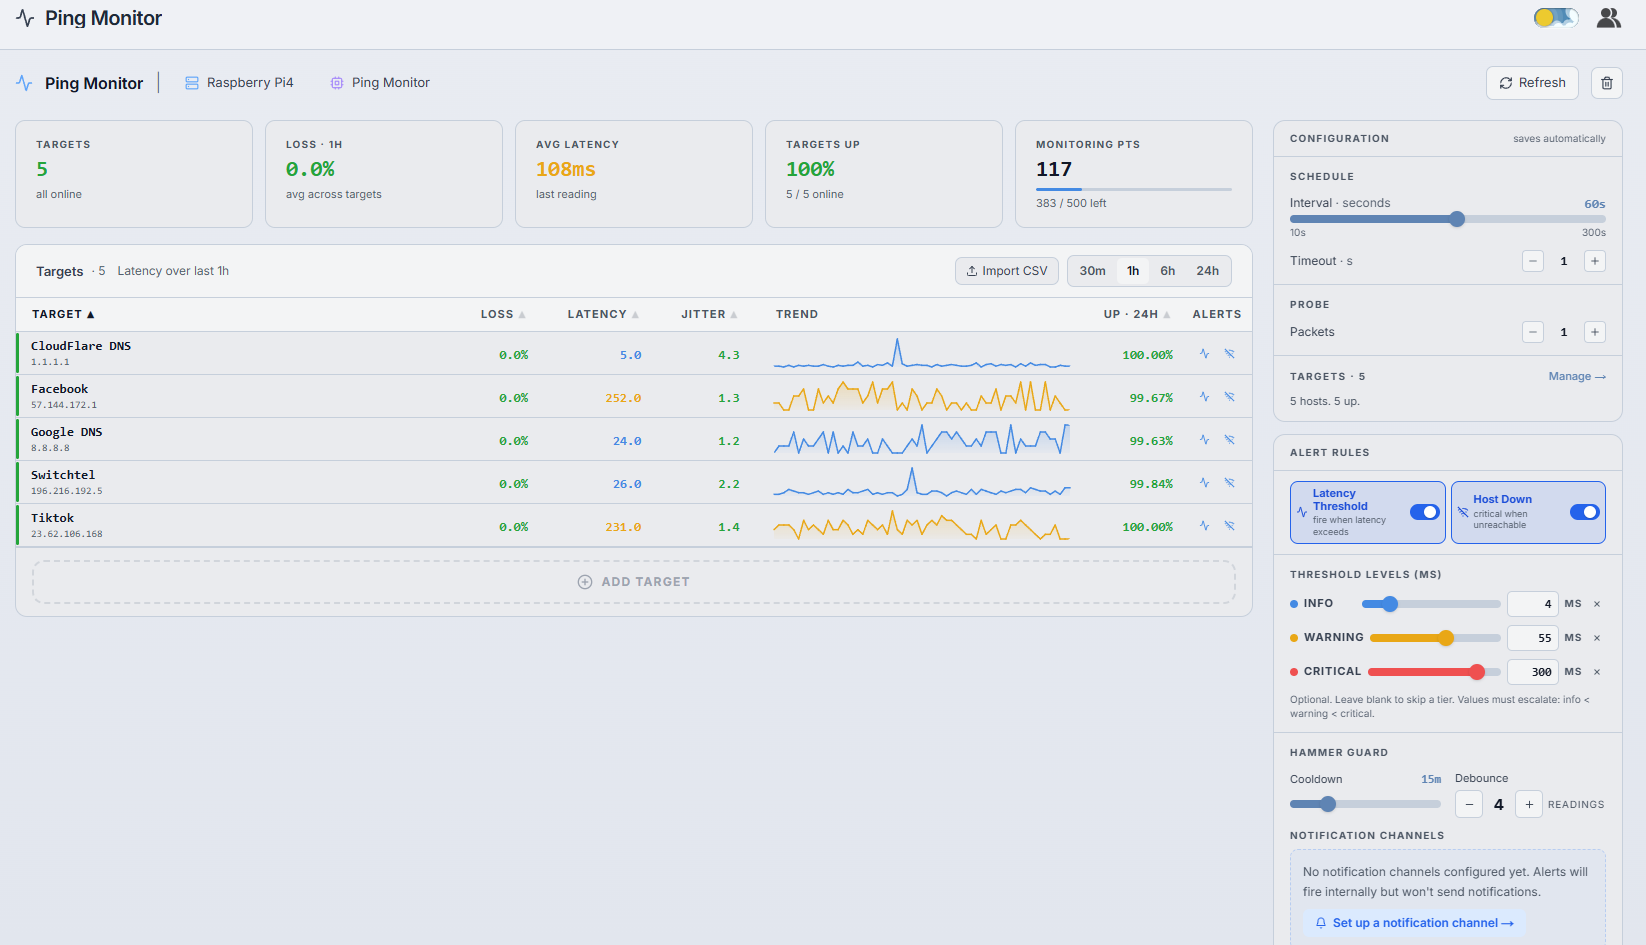The width and height of the screenshot is (1646, 945).
Task: Click the Facebook latency value 252.0
Action: [623, 398]
